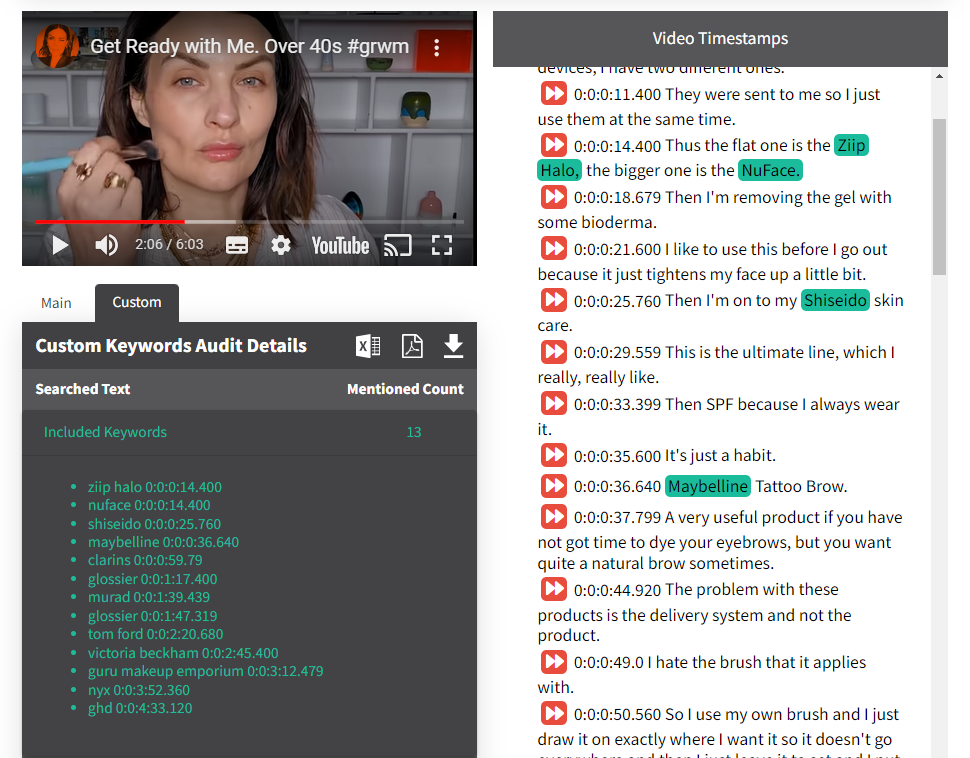The image size is (970, 758).
Task: Toggle subtitles on the video player
Action: tap(237, 245)
